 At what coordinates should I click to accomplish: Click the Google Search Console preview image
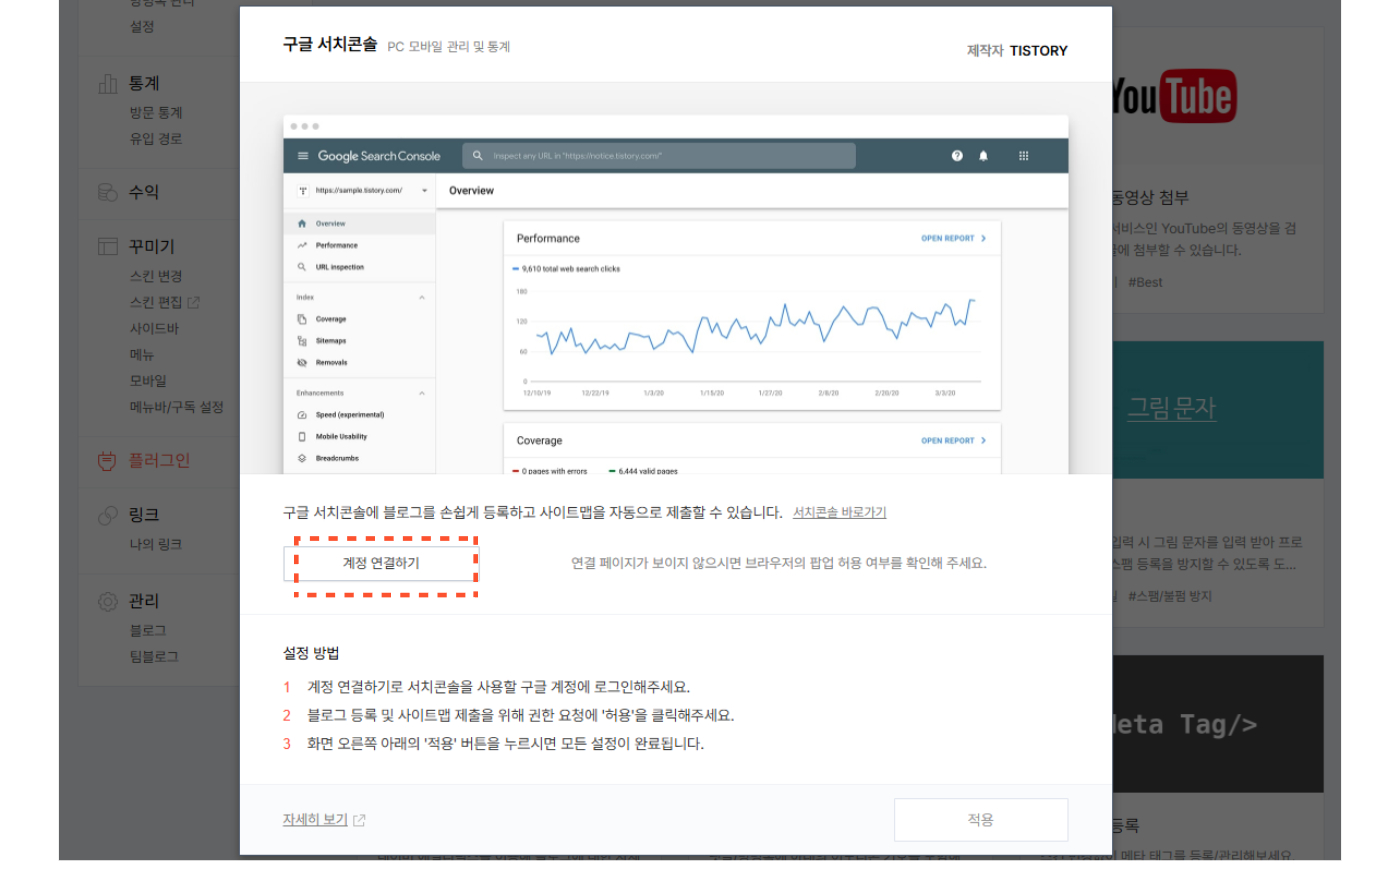tap(676, 294)
